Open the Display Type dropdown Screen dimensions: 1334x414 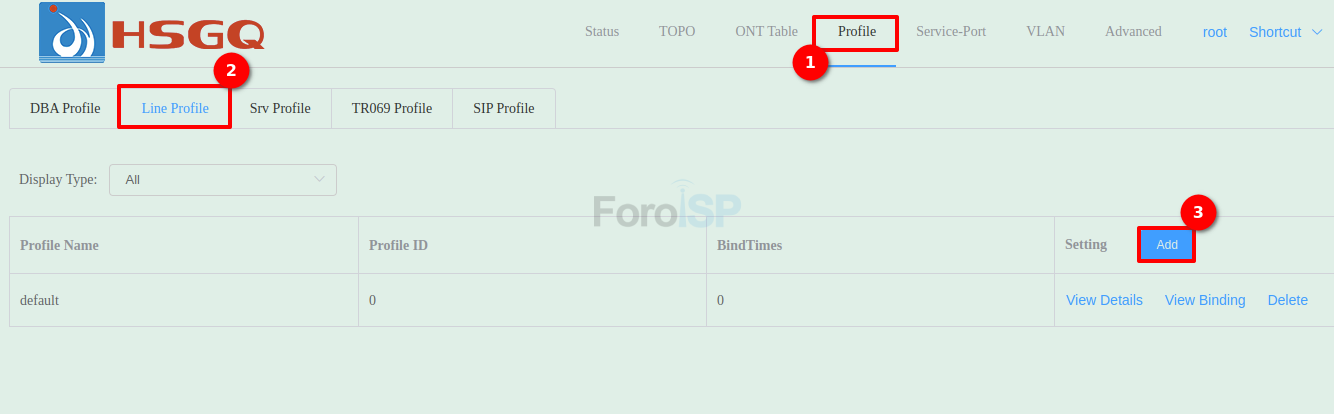click(x=223, y=180)
